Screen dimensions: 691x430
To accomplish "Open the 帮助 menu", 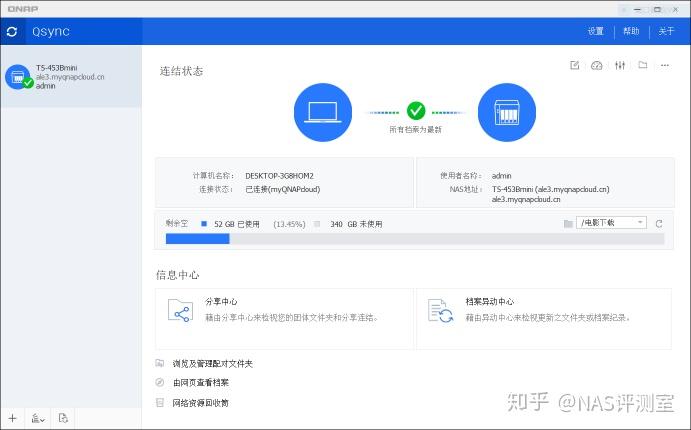I will coord(631,31).
